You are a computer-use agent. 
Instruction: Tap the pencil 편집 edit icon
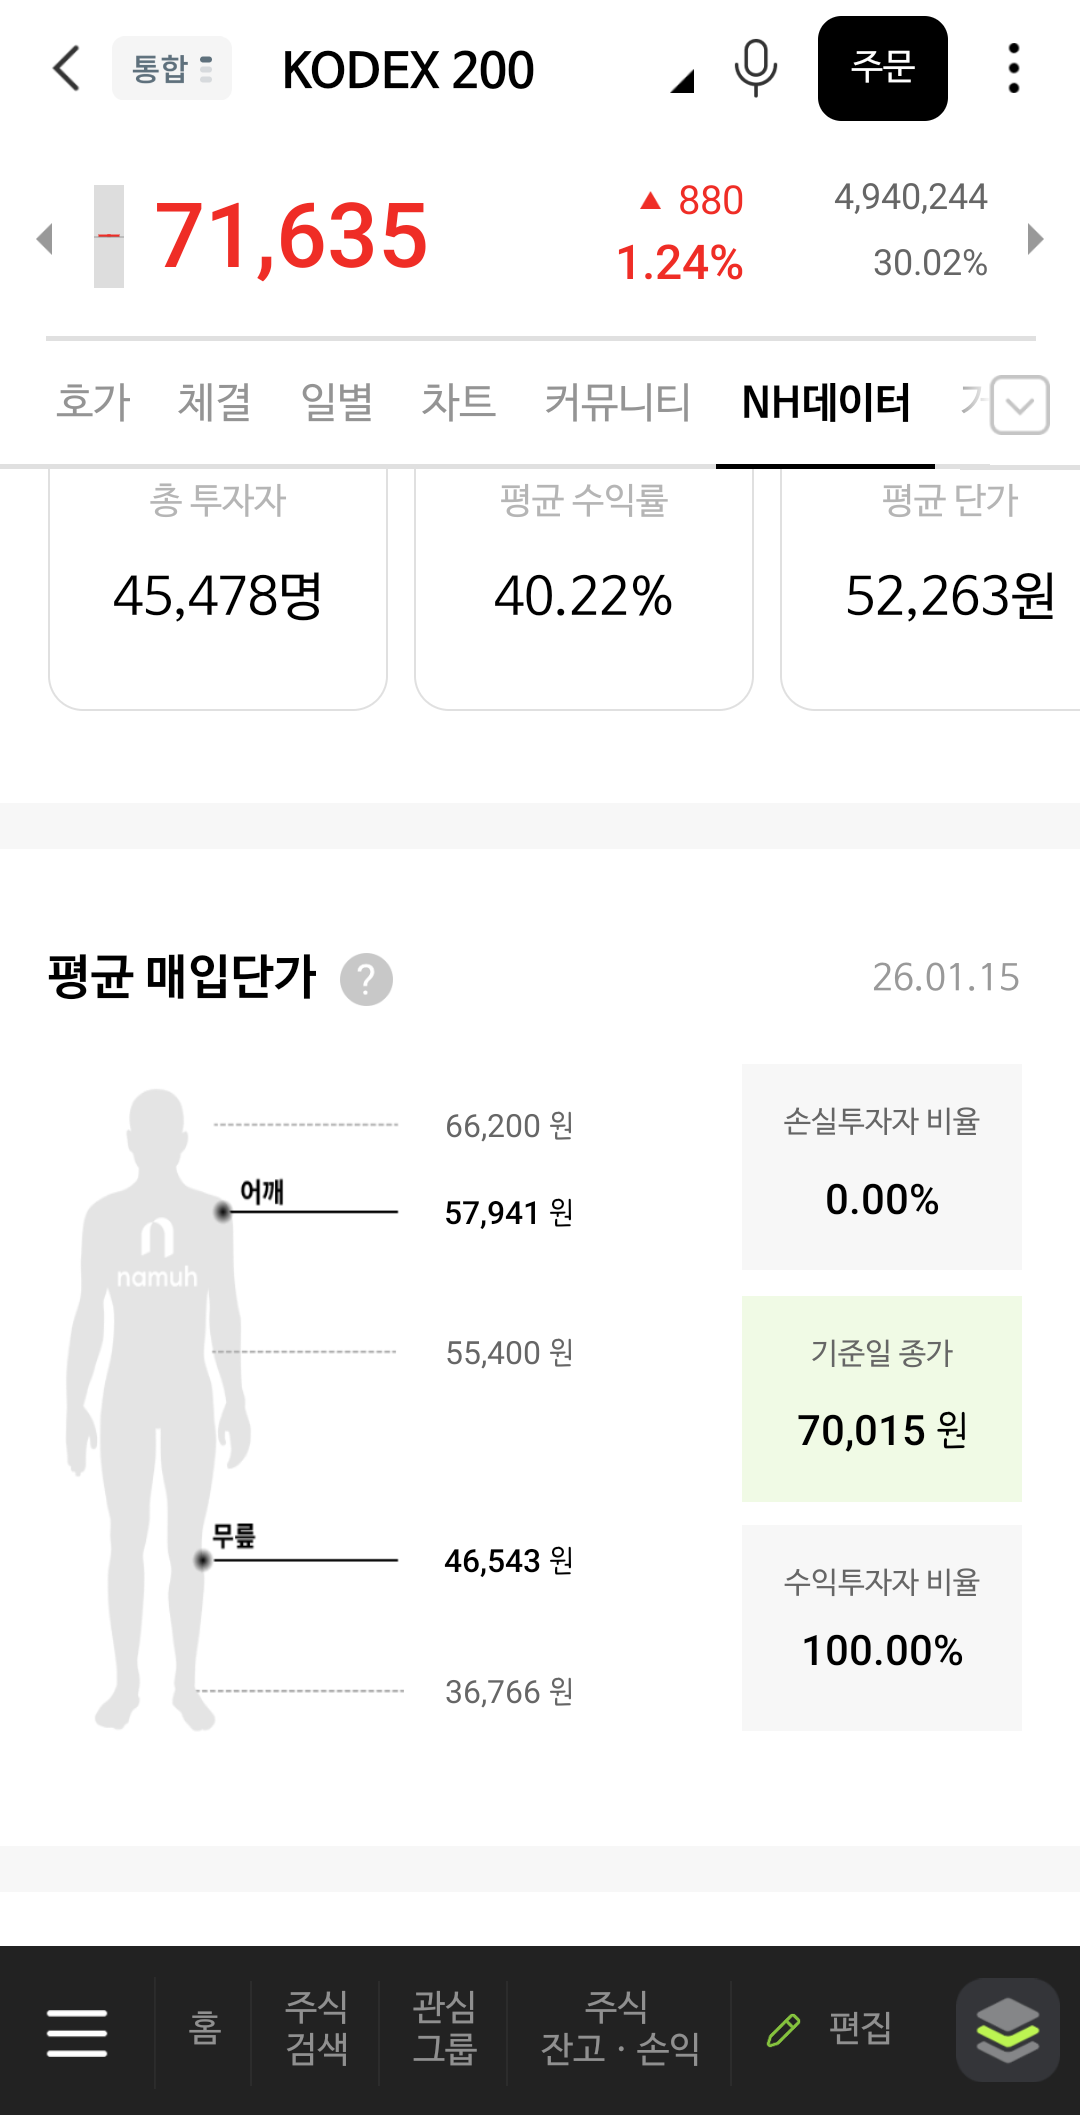point(783,2030)
